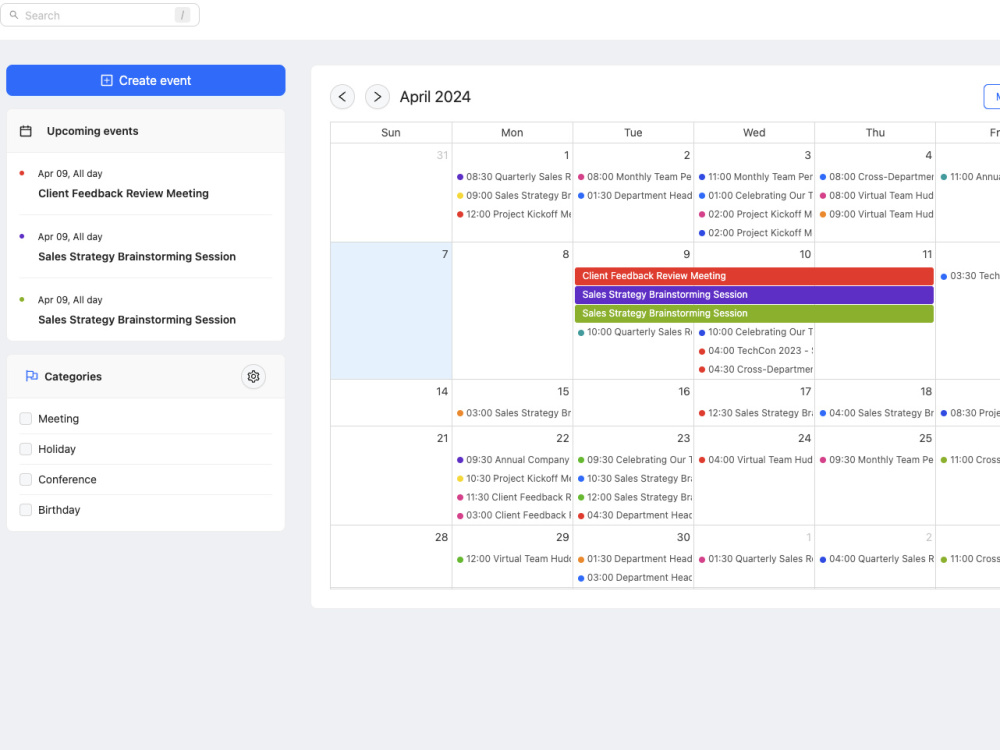This screenshot has height=750, width=1000.
Task: Open 12:00 Project Kickoff event on April 1
Action: 513,214
